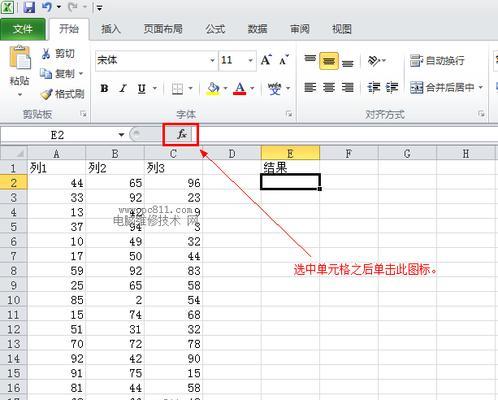Click the Decrease Indent icon
498x400 pixels.
point(374,88)
